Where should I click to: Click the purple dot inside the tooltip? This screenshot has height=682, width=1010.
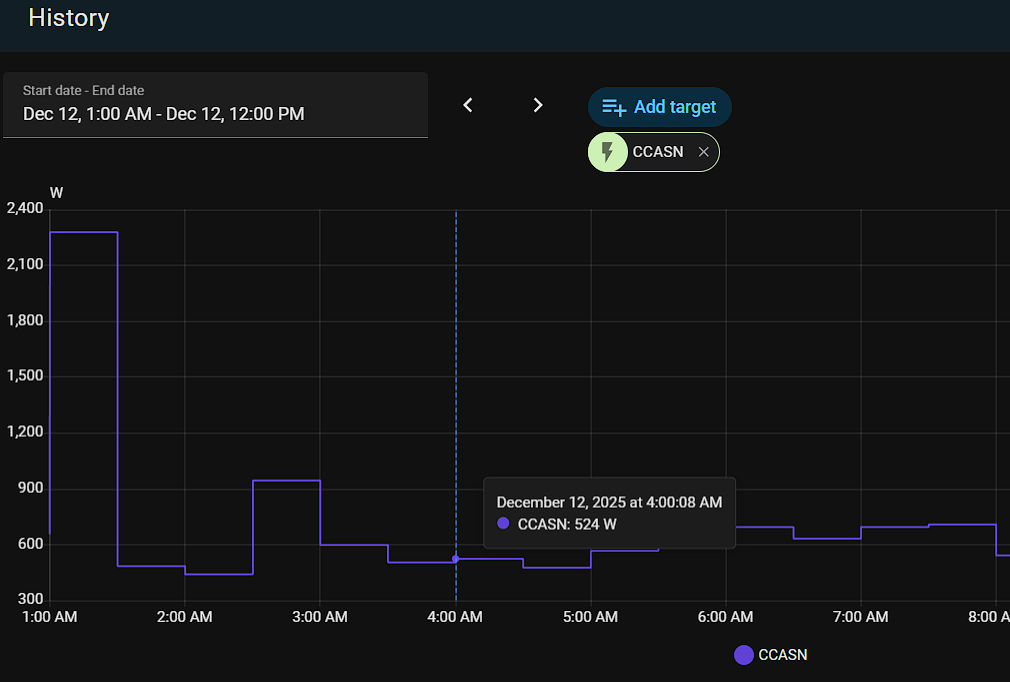[x=503, y=524]
